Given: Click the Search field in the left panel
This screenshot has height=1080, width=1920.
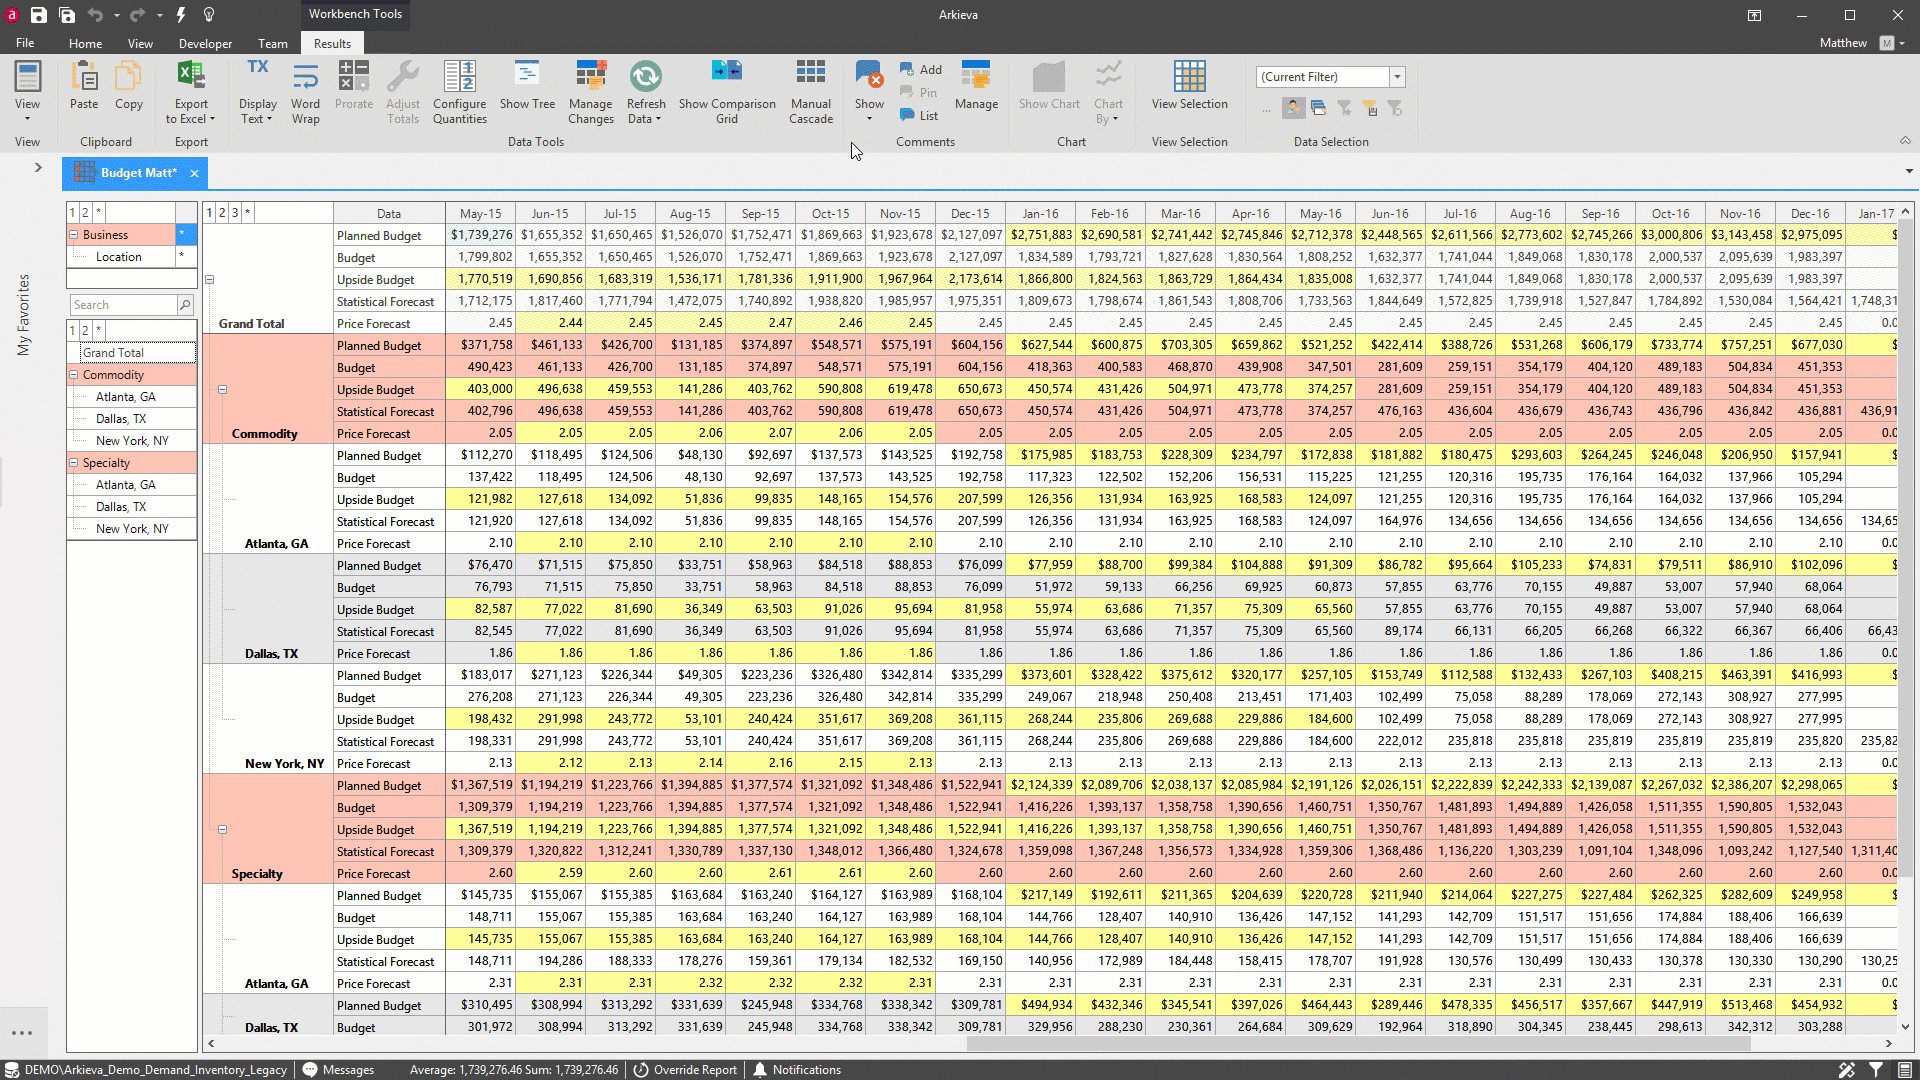Looking at the screenshot, I should tap(123, 304).
